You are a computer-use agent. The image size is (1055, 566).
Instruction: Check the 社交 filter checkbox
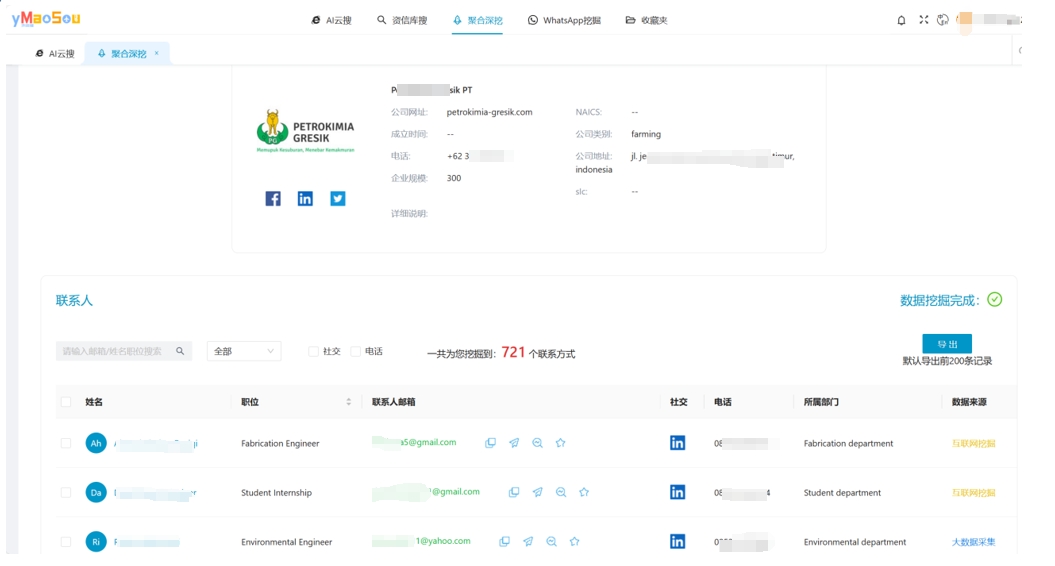pyautogui.click(x=313, y=351)
